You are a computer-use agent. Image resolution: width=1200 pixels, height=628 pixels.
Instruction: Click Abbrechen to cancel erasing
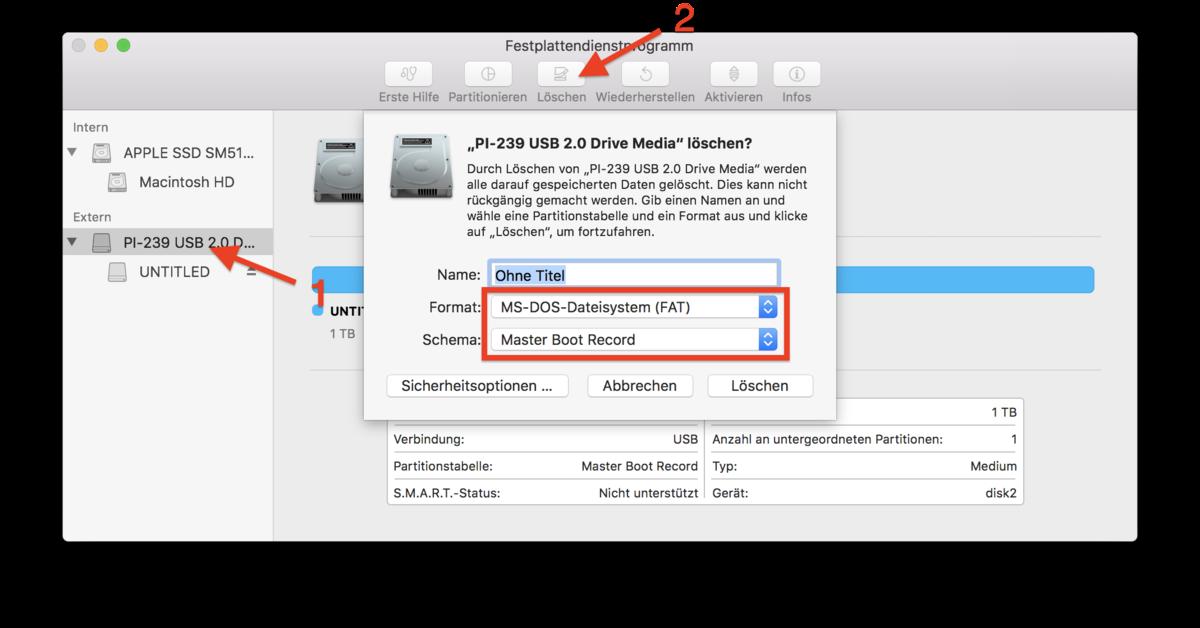[640, 385]
